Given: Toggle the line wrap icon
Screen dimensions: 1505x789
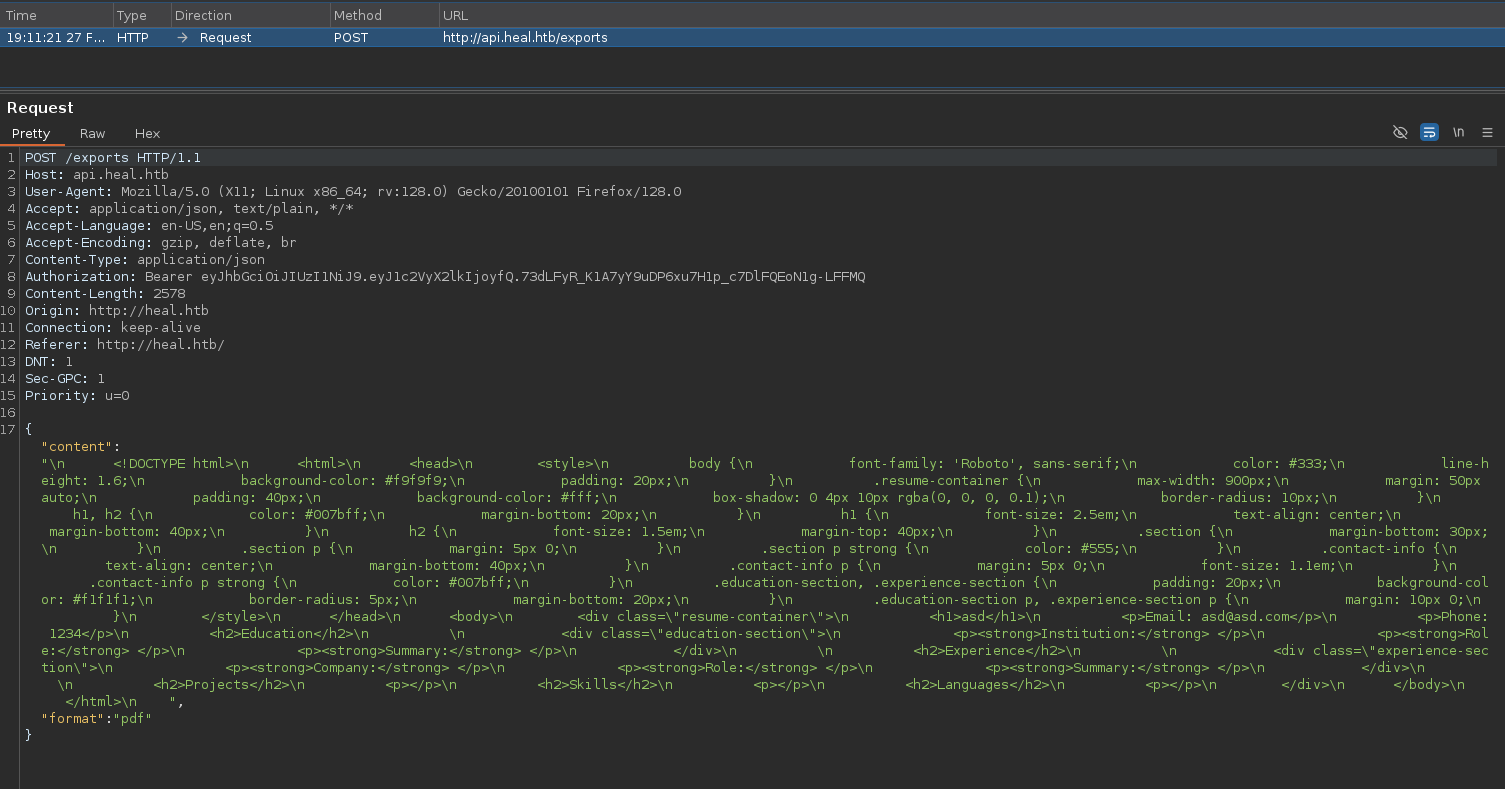Looking at the screenshot, I should (x=1429, y=133).
